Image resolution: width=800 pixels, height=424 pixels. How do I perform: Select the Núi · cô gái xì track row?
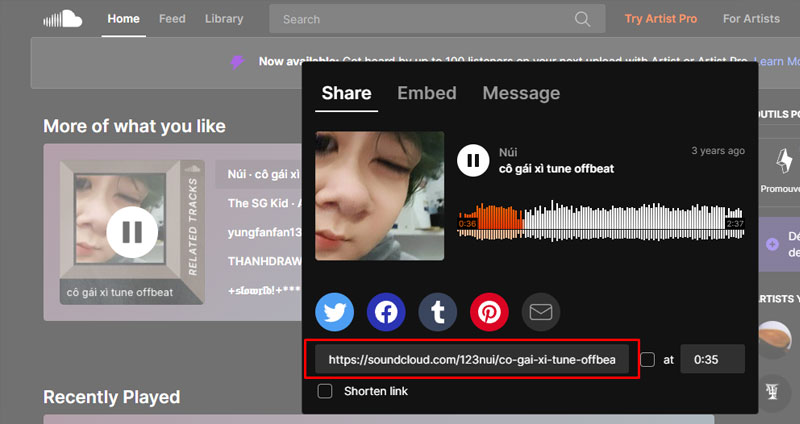[258, 174]
